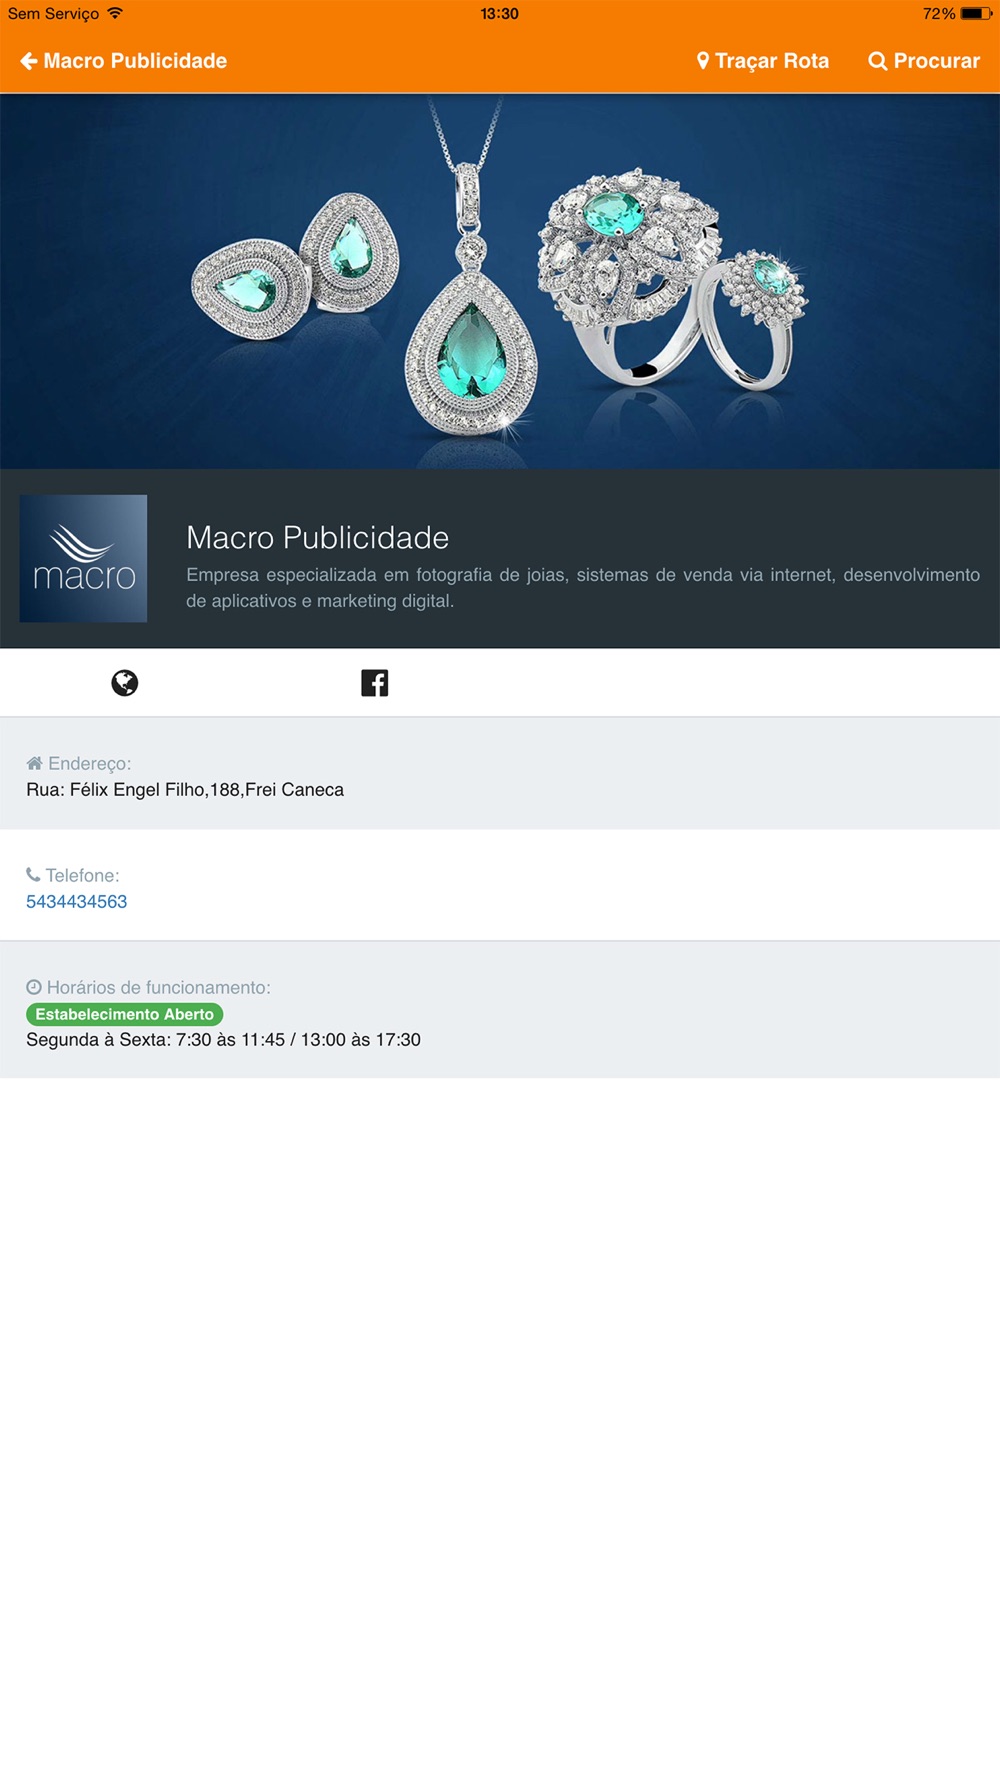
Task: Tap the battery indicator in status bar
Action: coord(976,14)
